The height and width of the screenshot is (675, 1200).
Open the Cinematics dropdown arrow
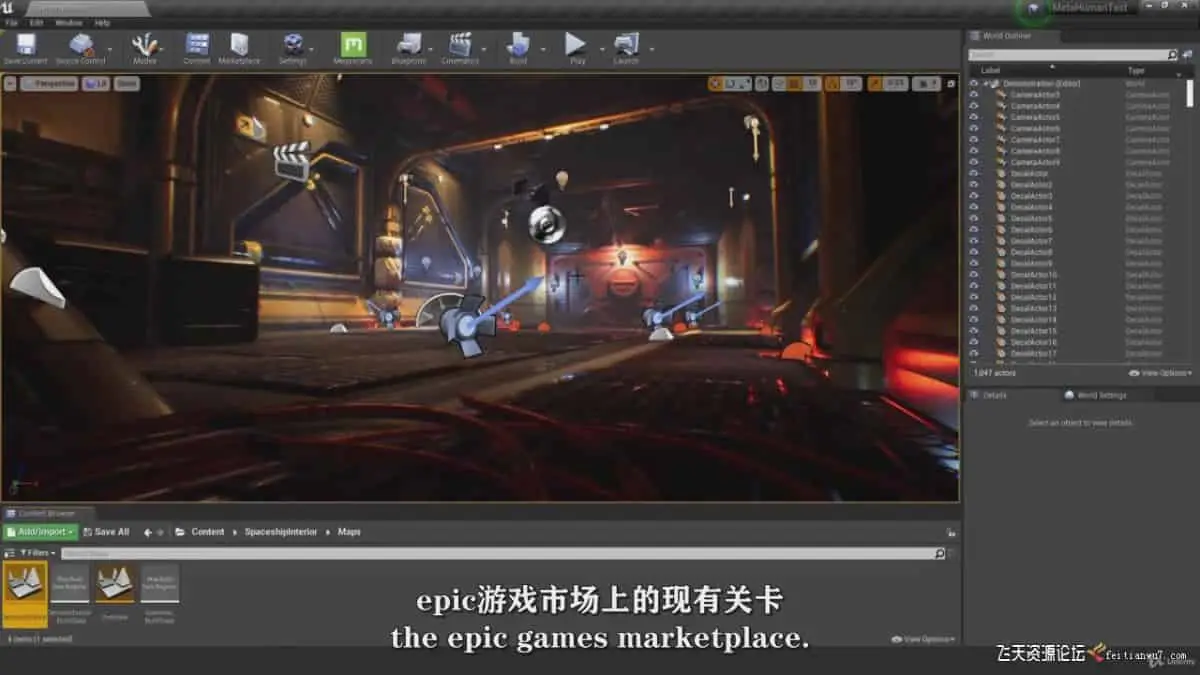(x=485, y=48)
